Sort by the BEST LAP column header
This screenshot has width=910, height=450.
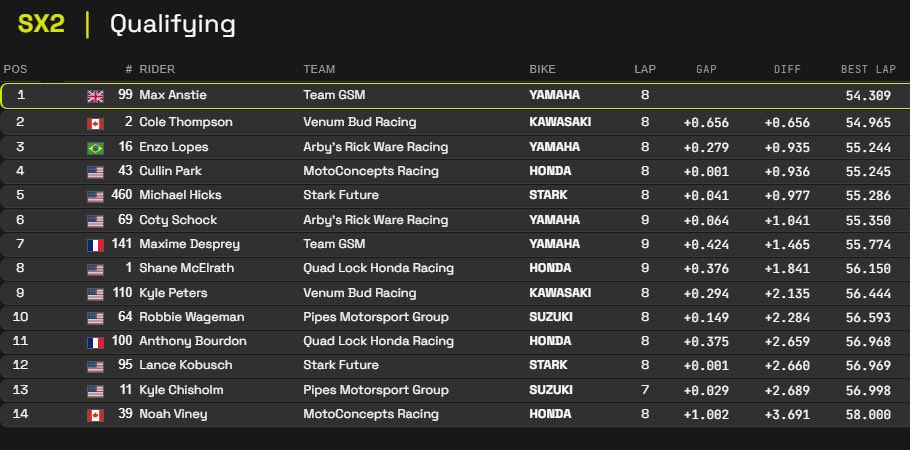(x=868, y=69)
